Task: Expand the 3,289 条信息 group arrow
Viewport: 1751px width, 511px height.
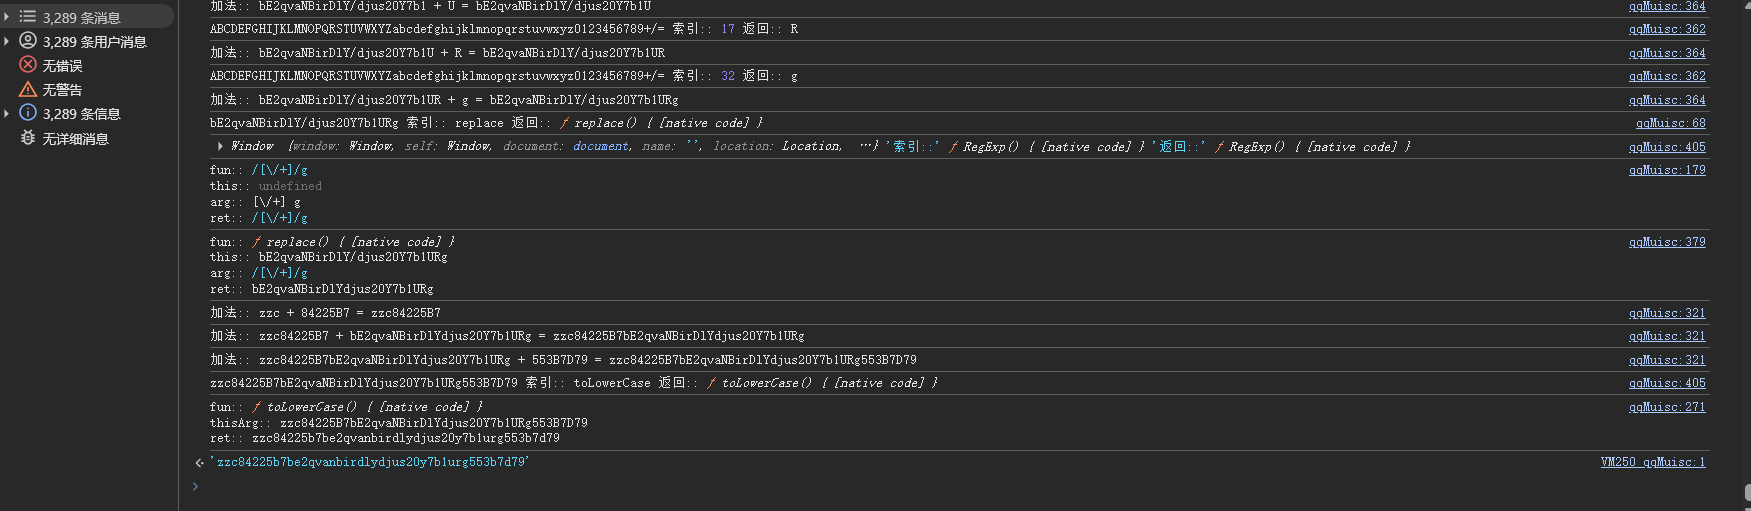Action: pos(7,113)
